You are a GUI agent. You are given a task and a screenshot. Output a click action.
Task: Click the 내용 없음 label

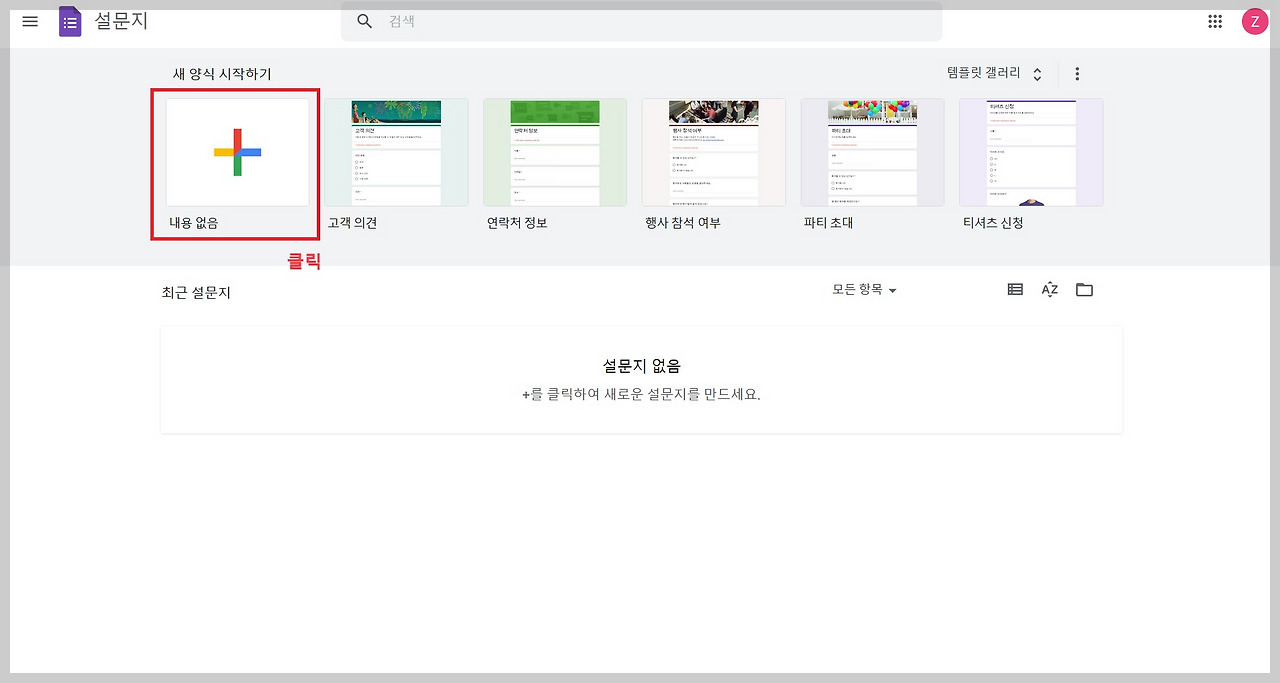tap(194, 223)
